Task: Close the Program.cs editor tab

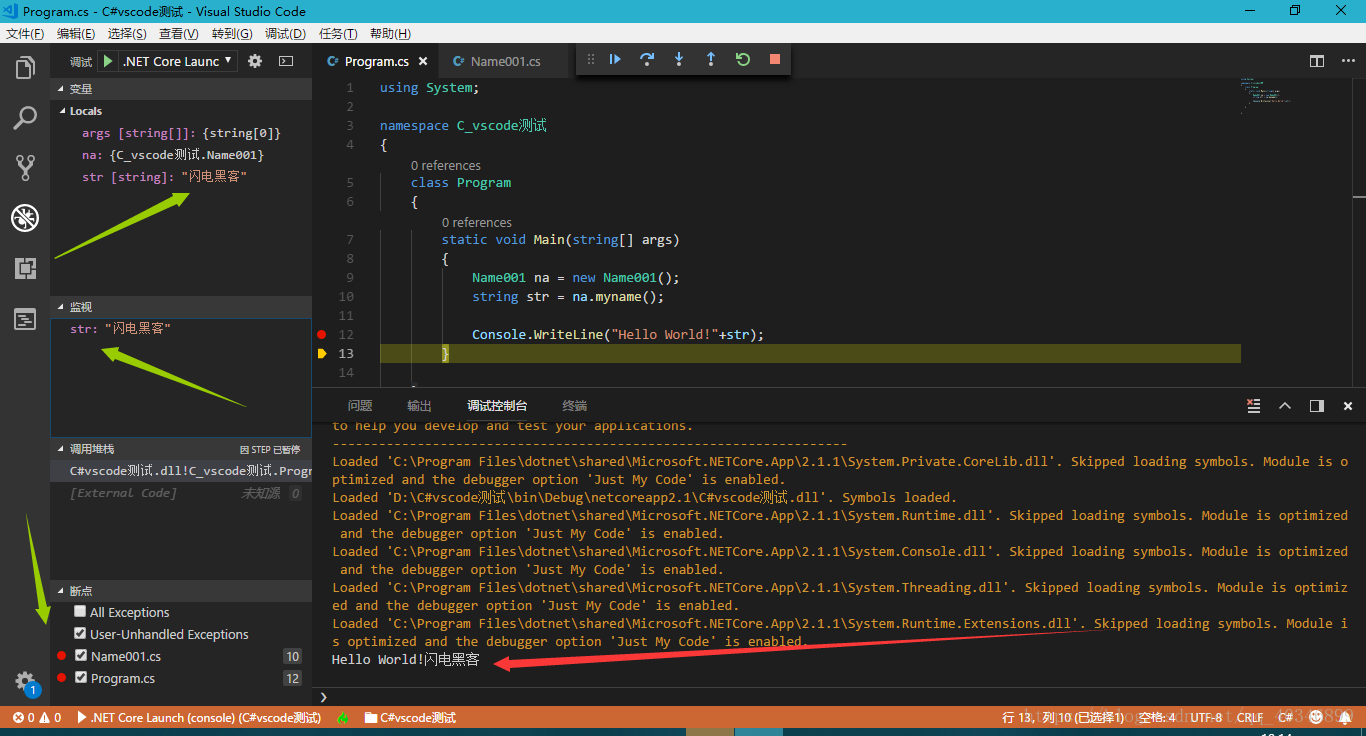Action: tap(424, 61)
